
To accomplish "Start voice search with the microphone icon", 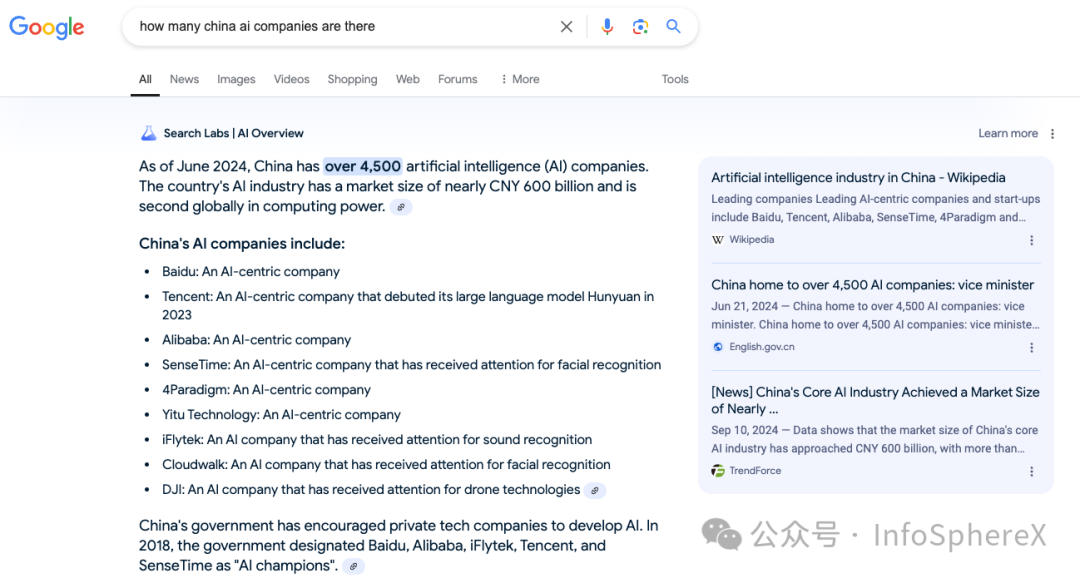I will pyautogui.click(x=607, y=26).
